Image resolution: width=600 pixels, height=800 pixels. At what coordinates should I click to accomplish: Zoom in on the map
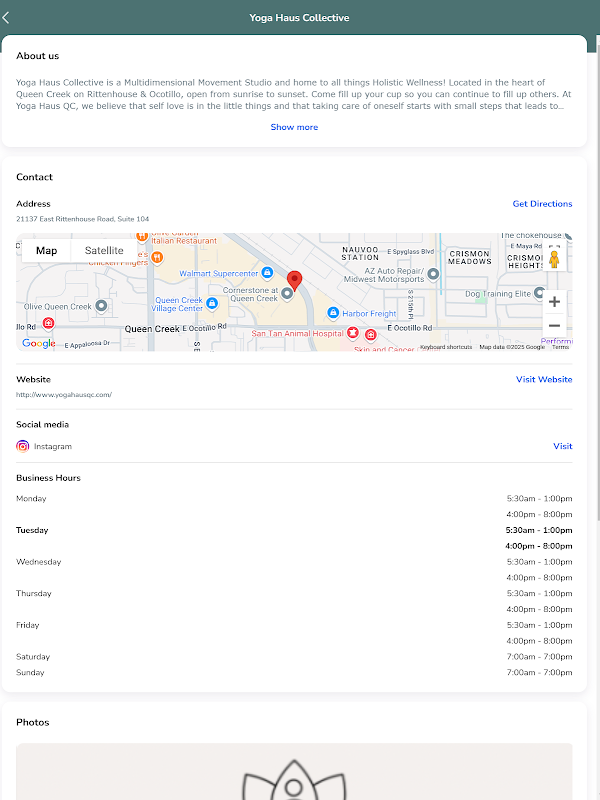554,301
